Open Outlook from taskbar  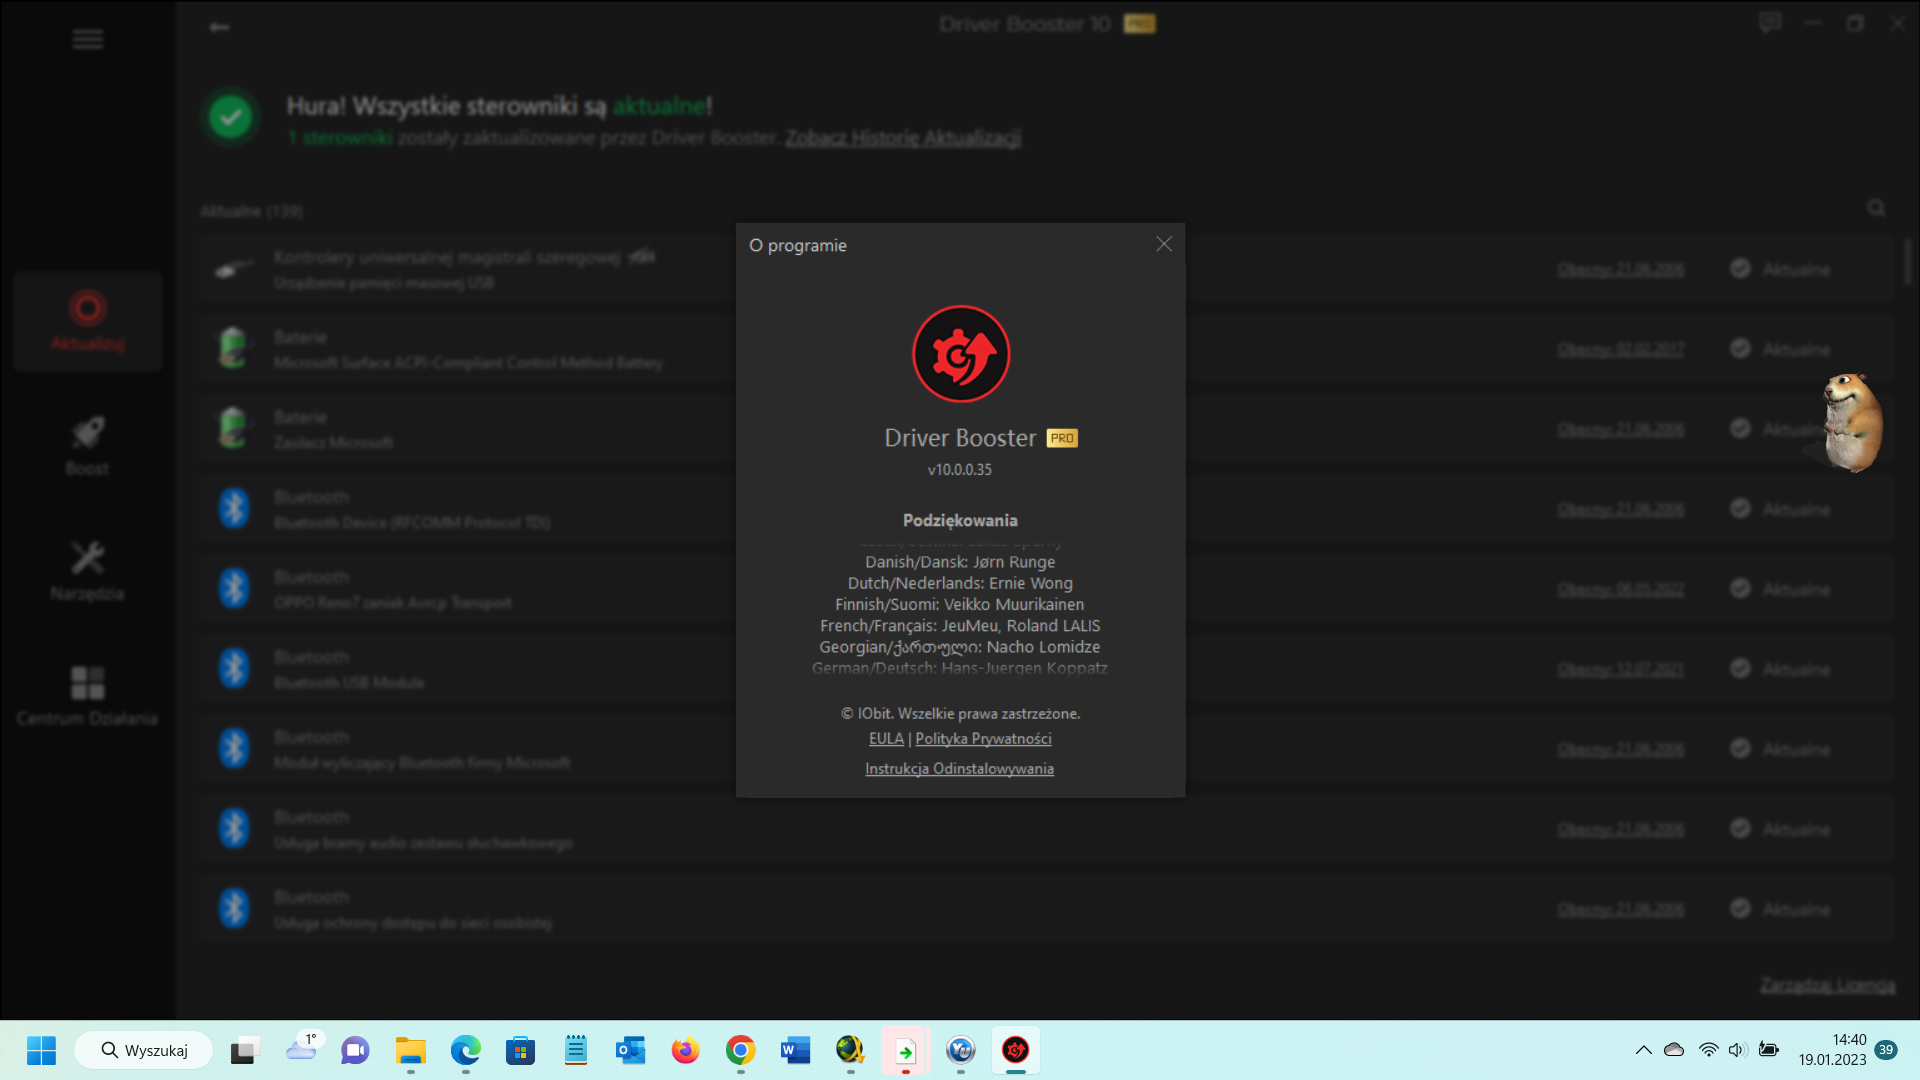[630, 1050]
